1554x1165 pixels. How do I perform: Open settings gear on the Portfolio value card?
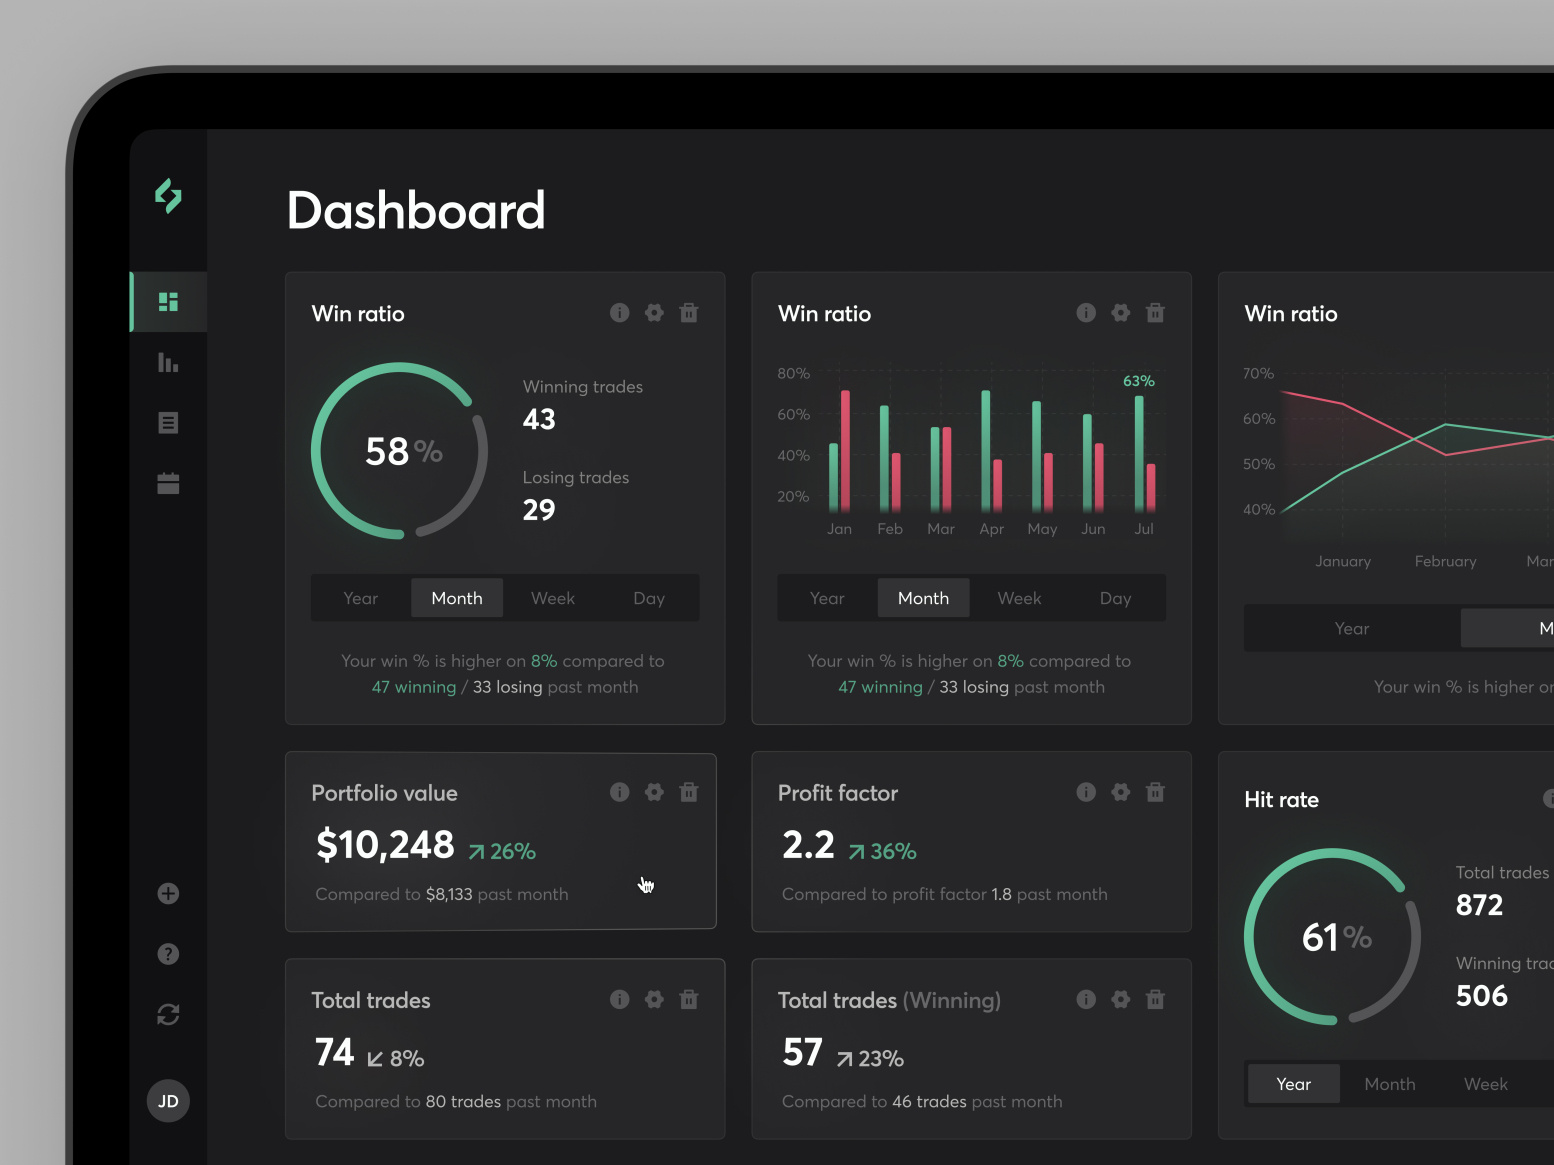[x=654, y=792]
